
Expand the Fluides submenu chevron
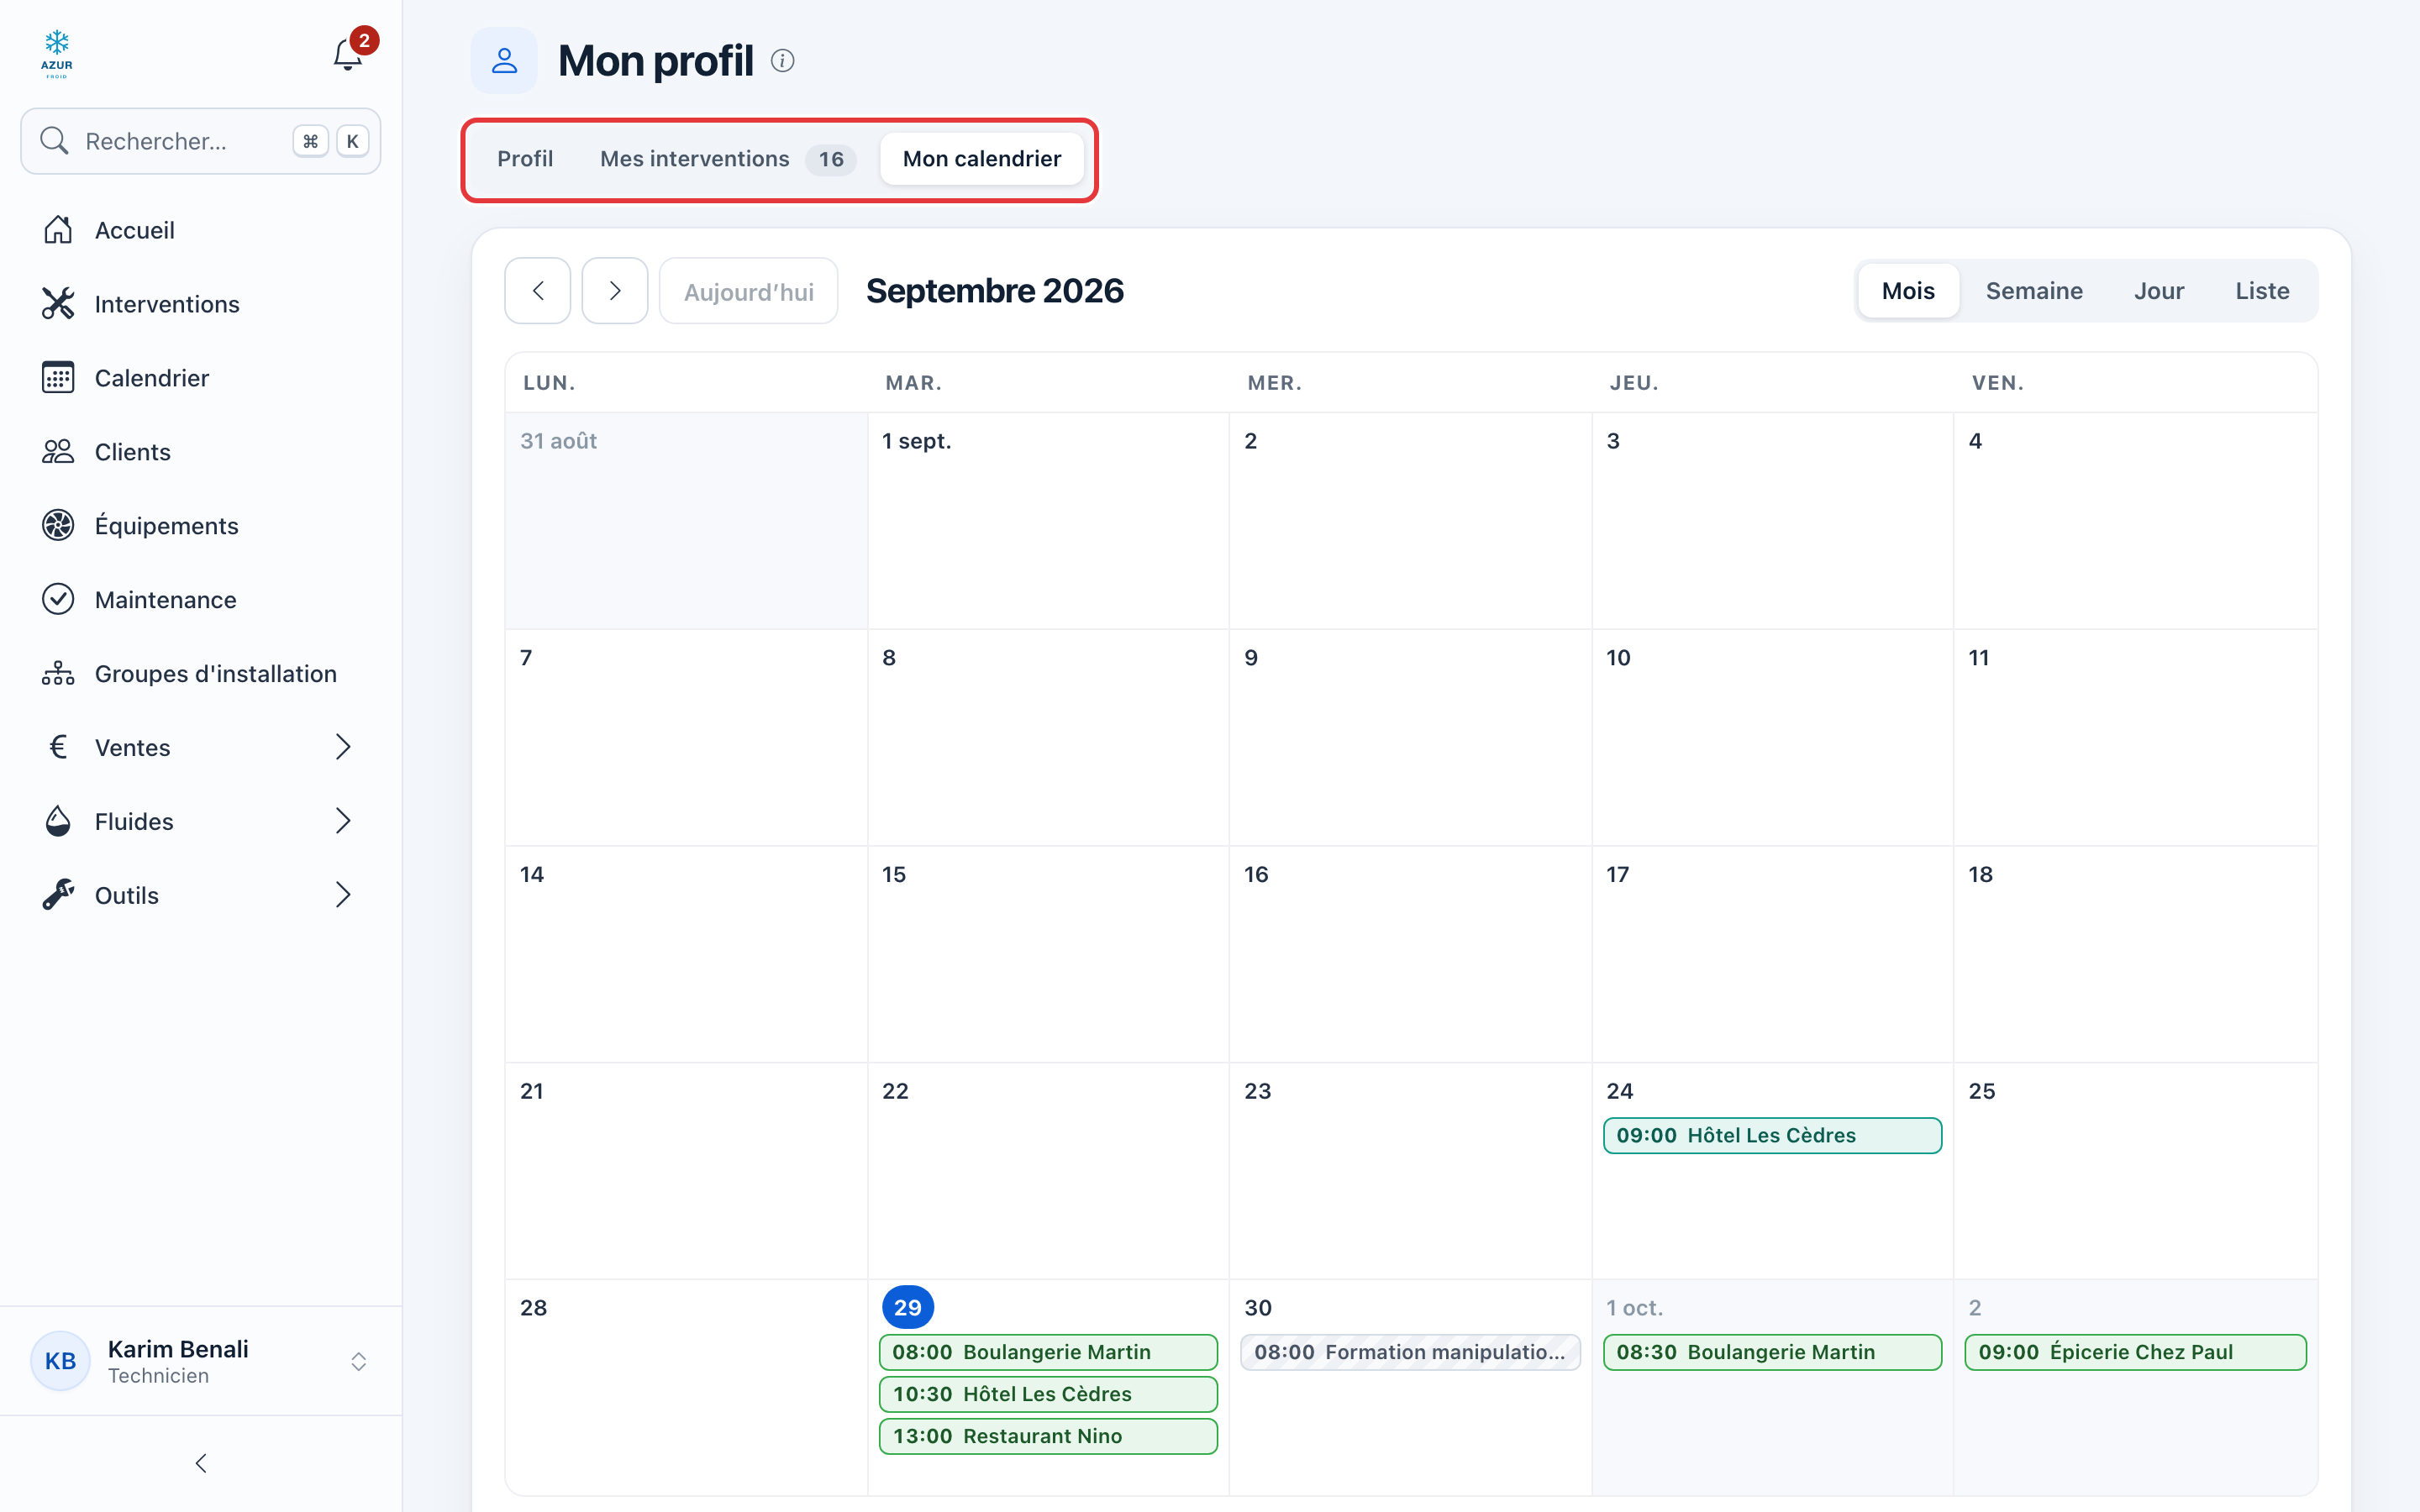pos(343,821)
